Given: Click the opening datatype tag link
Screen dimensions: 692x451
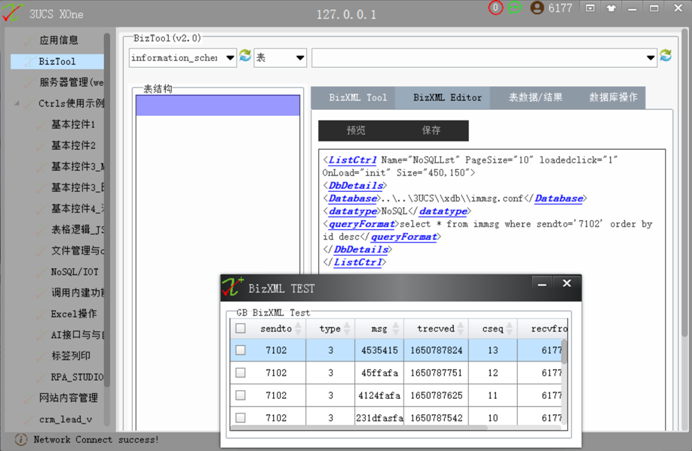Looking at the screenshot, I should (353, 211).
